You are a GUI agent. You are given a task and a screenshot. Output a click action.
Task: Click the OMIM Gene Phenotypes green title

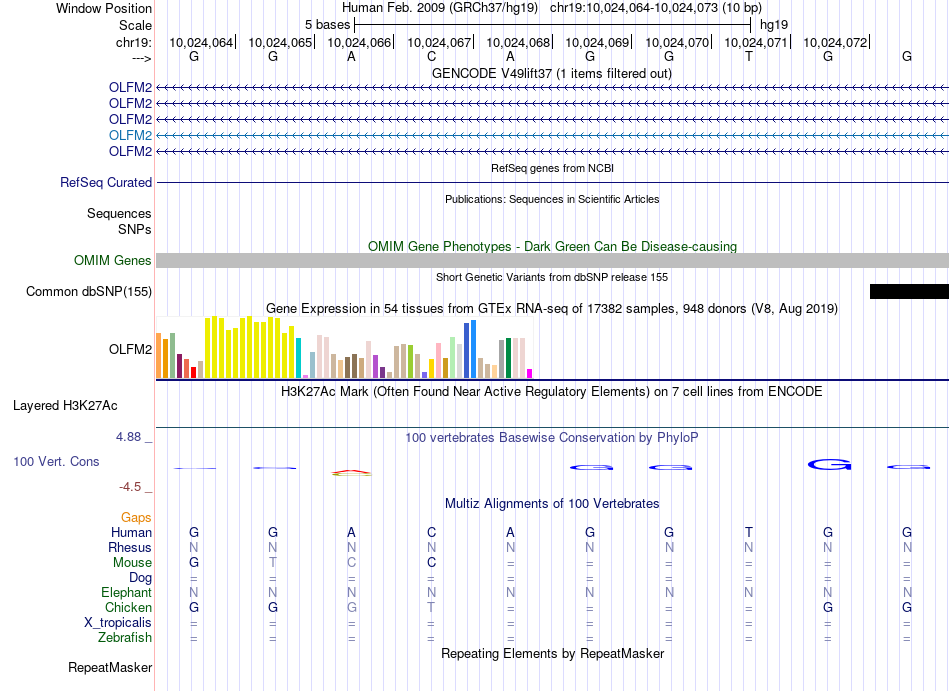click(552, 246)
